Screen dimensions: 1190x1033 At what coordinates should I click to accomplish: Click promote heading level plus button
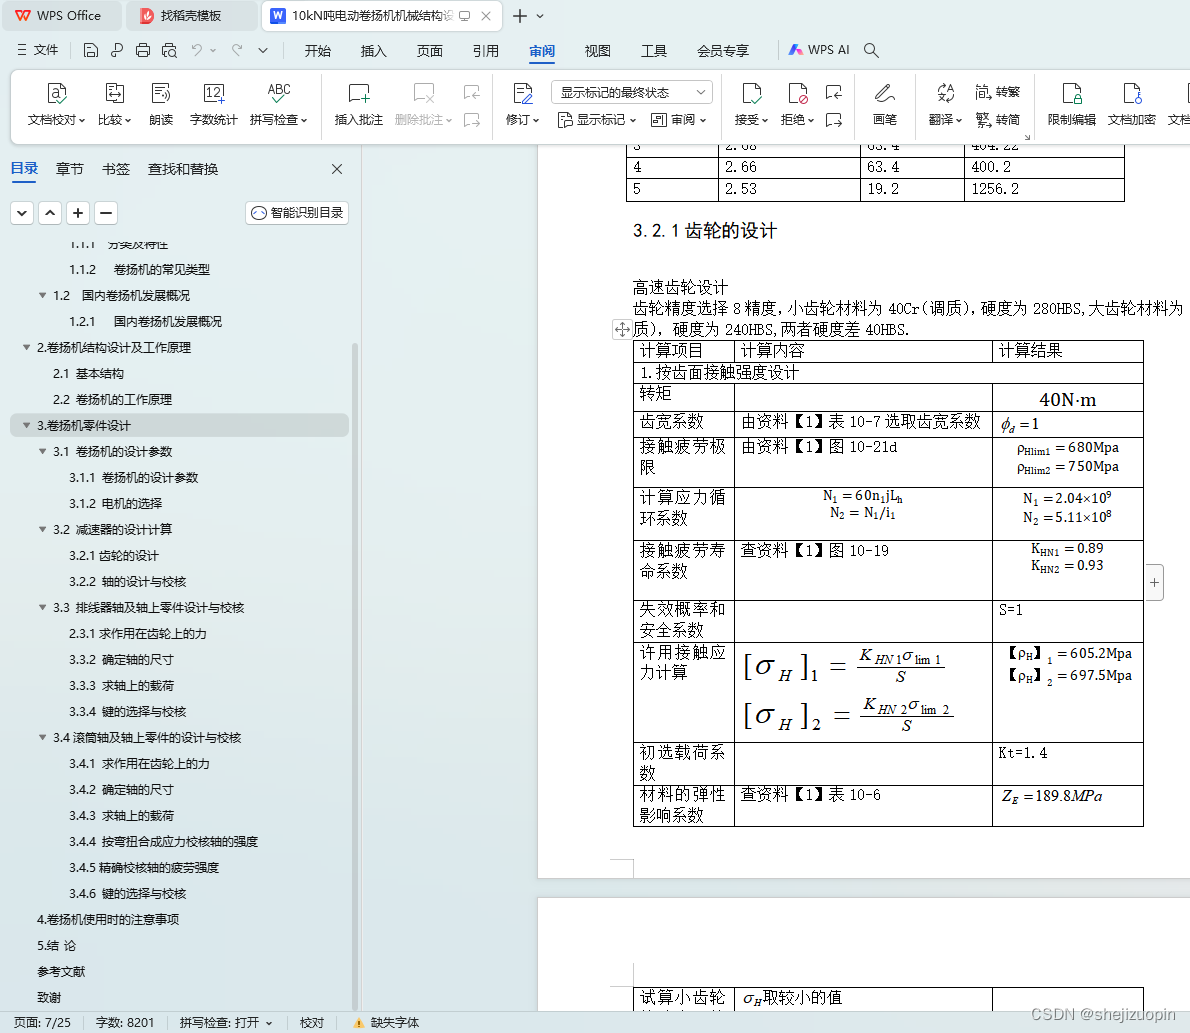(x=78, y=213)
